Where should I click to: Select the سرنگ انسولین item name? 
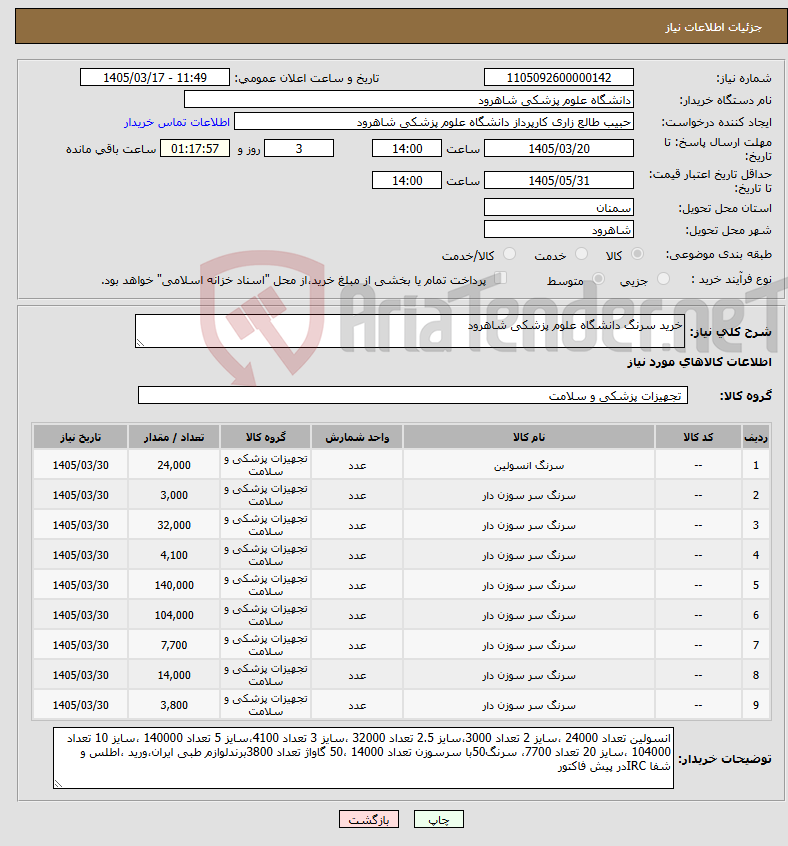pos(529,465)
